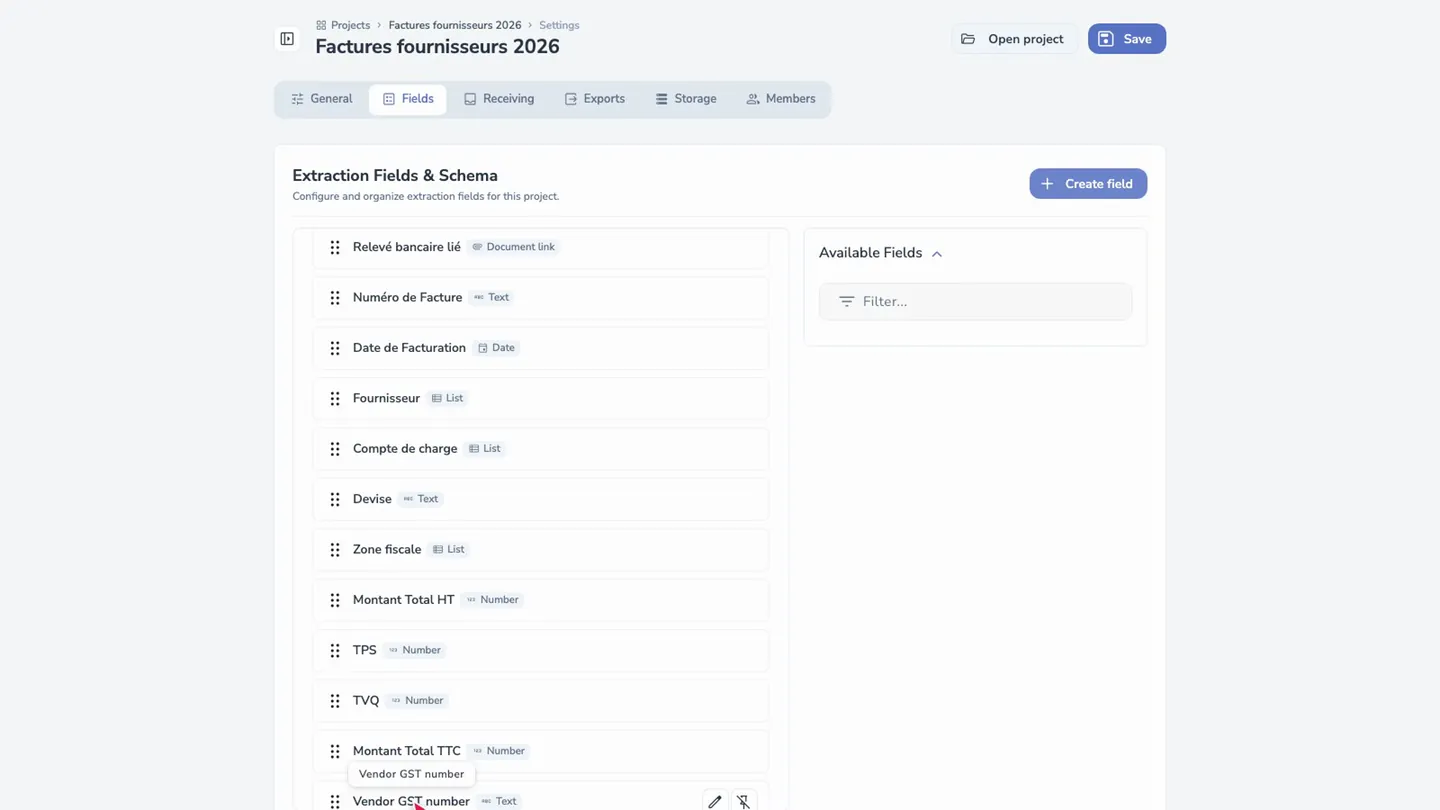Click the drag handle for Date de Facturation

335,348
